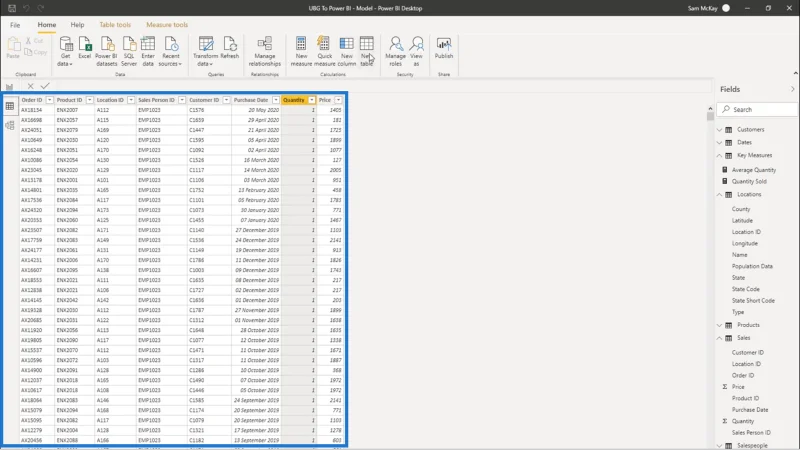Select the Population Data field
This screenshot has height=450, width=800.
752,266
